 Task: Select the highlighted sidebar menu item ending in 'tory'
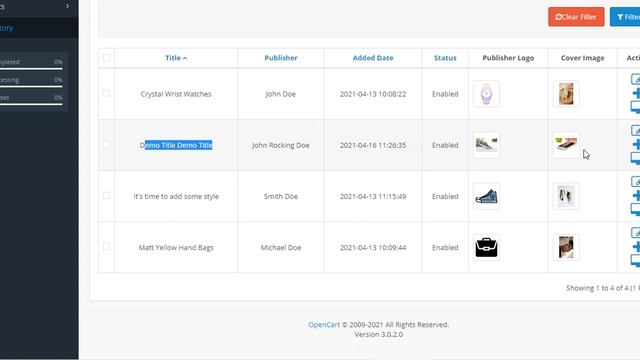[x=39, y=28]
